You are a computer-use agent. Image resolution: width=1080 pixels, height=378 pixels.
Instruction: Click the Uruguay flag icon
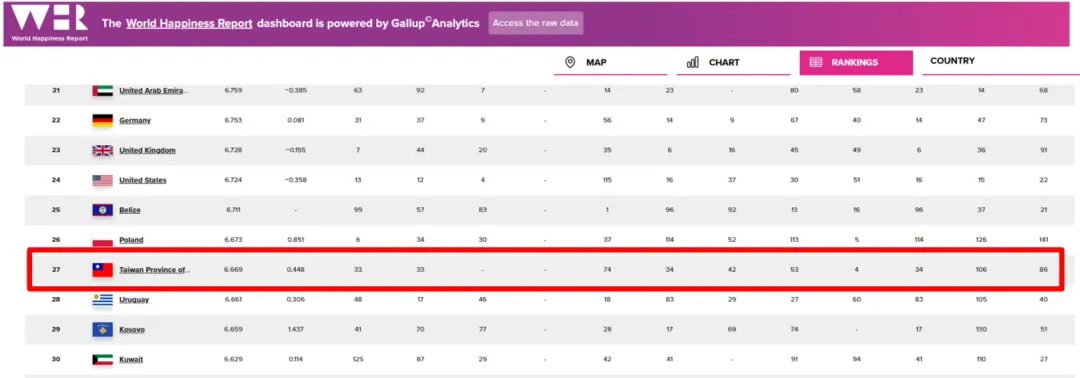102,300
